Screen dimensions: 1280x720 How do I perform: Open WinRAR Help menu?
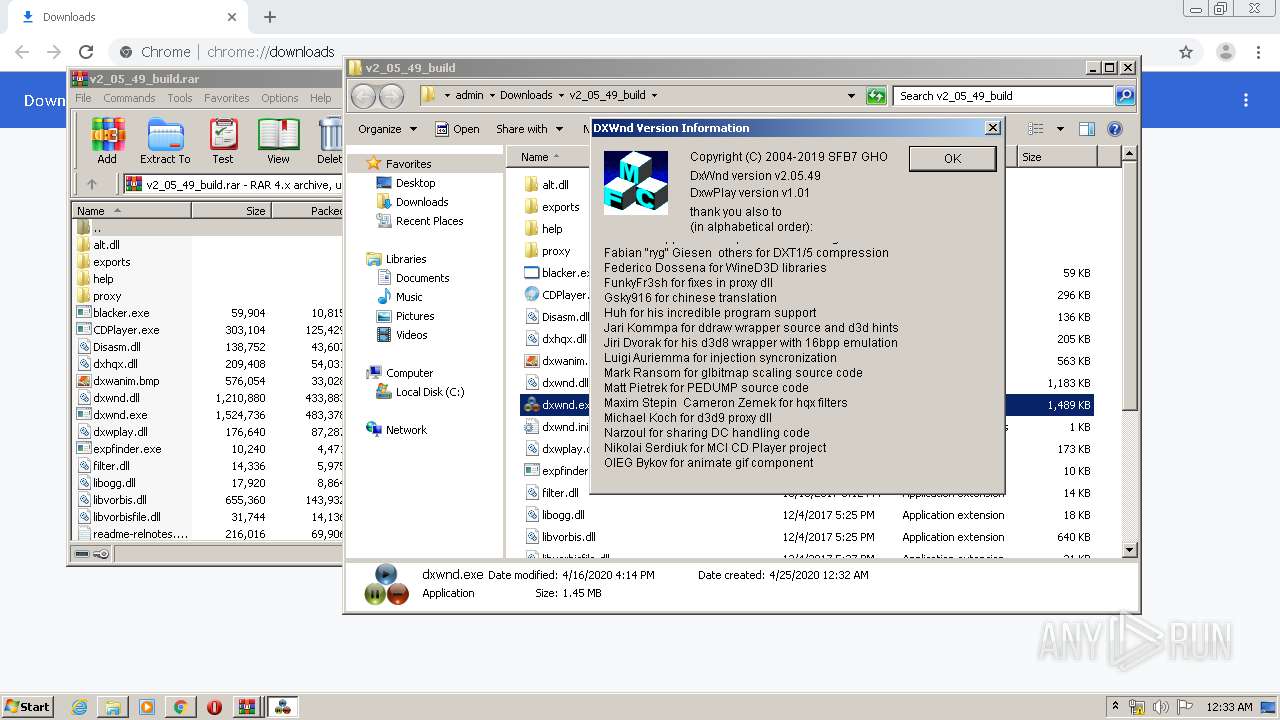320,98
